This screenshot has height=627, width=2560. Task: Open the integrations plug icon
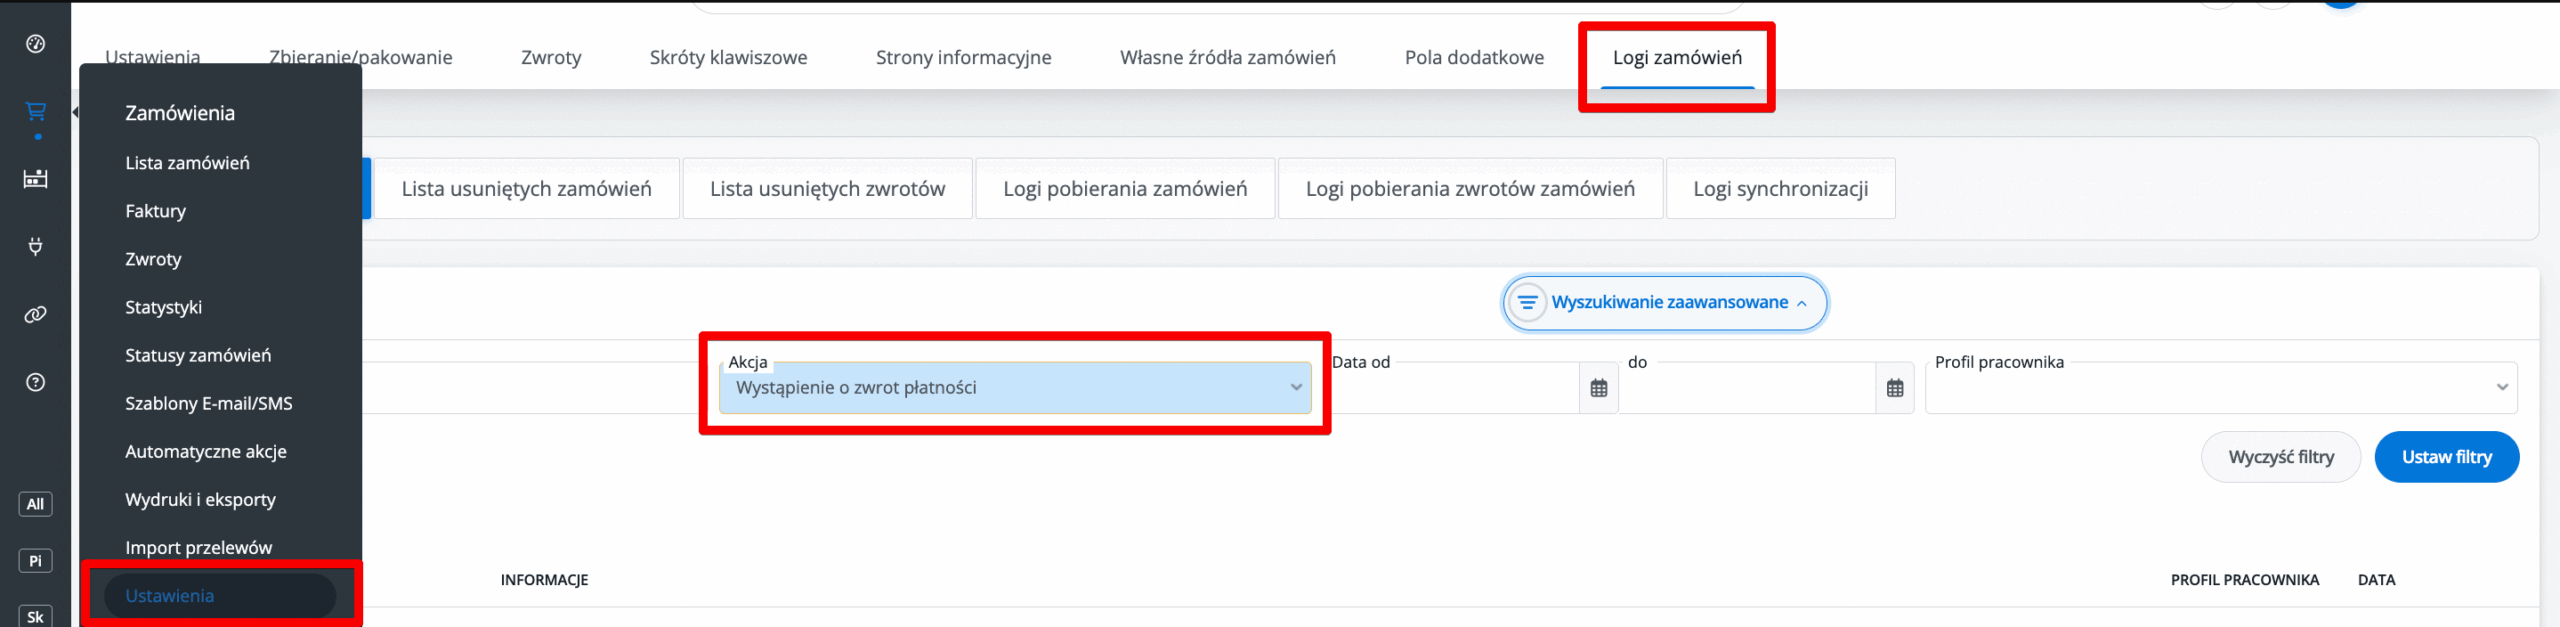(x=35, y=247)
